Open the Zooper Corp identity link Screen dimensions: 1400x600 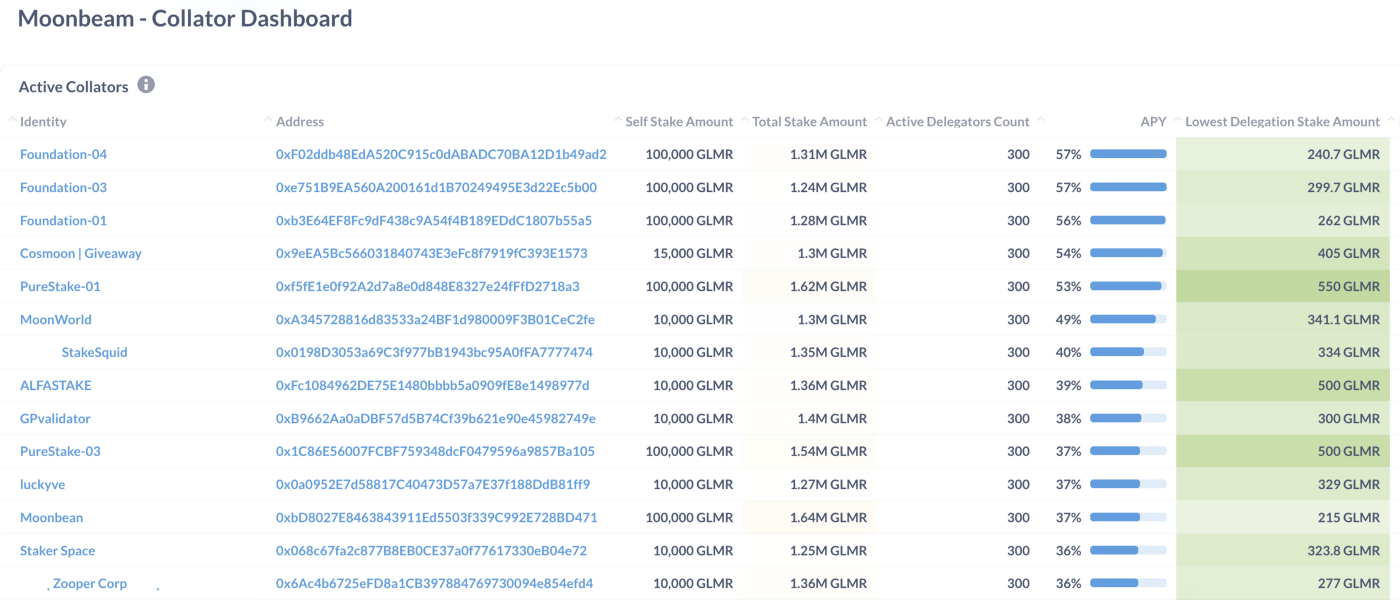coord(90,583)
